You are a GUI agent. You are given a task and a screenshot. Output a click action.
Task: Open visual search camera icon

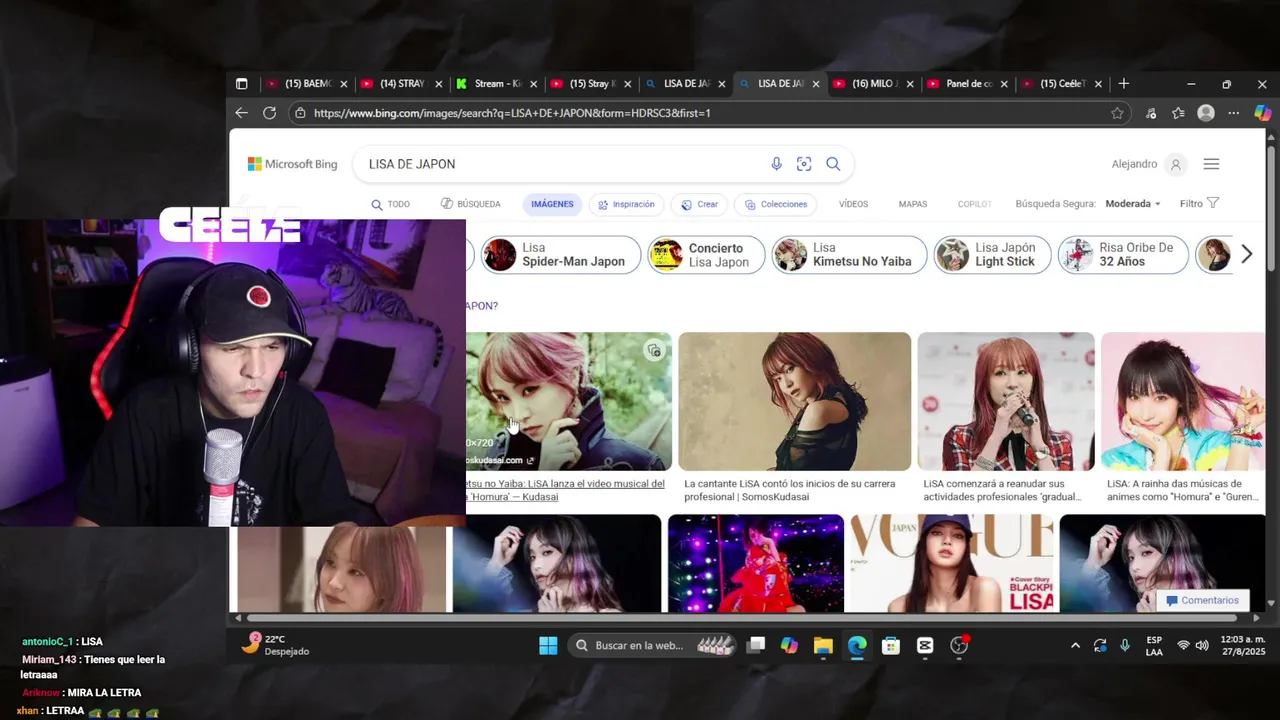click(804, 164)
